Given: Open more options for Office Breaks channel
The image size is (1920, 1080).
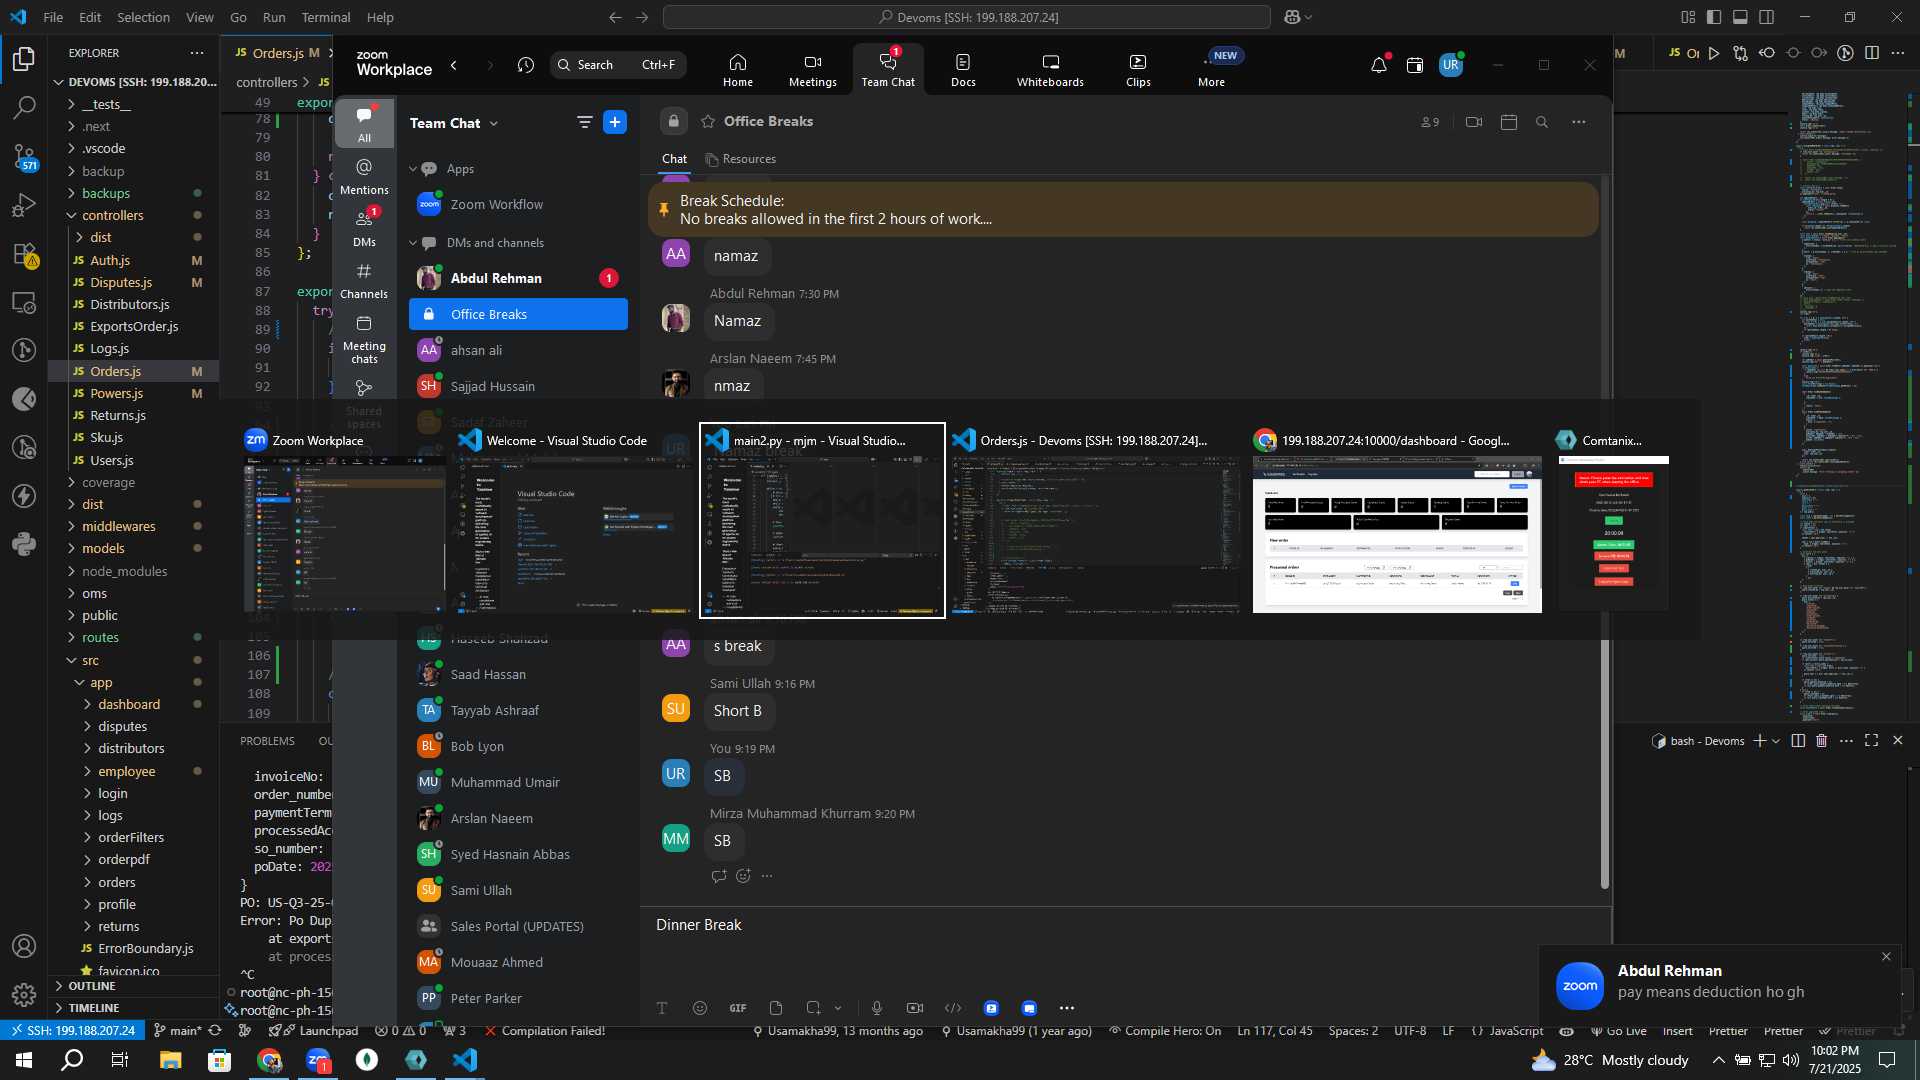Looking at the screenshot, I should pyautogui.click(x=1579, y=122).
